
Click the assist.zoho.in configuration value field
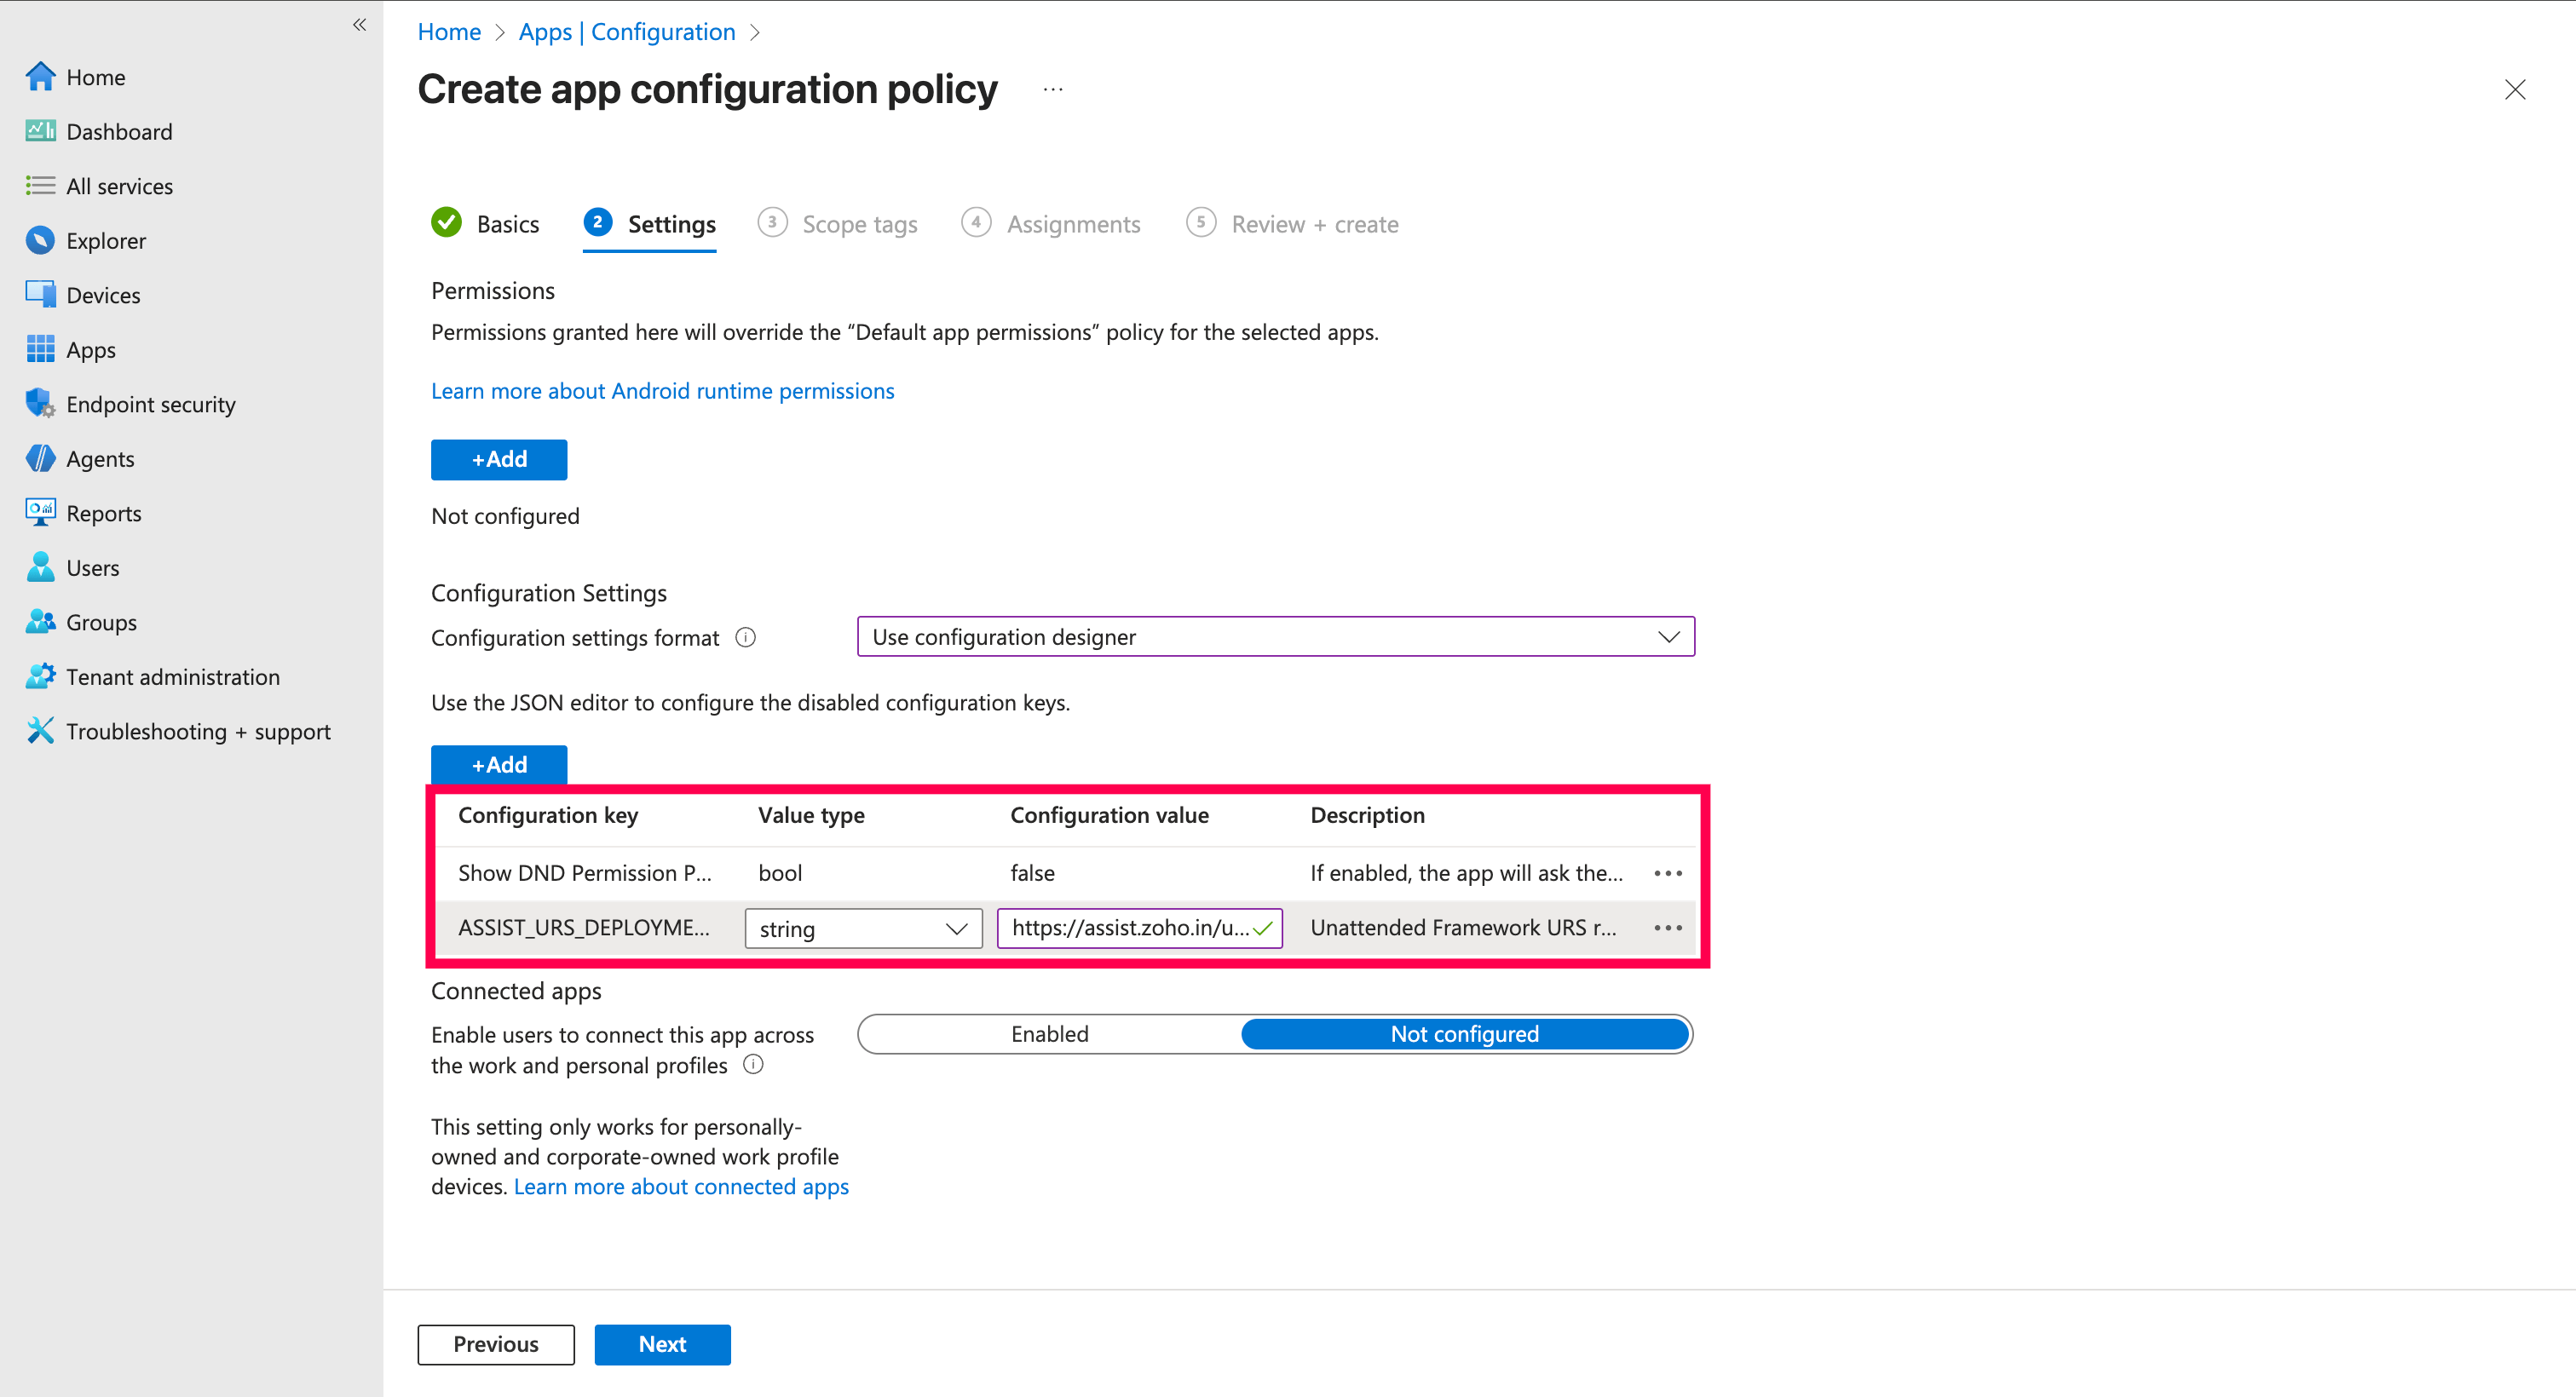point(1129,928)
